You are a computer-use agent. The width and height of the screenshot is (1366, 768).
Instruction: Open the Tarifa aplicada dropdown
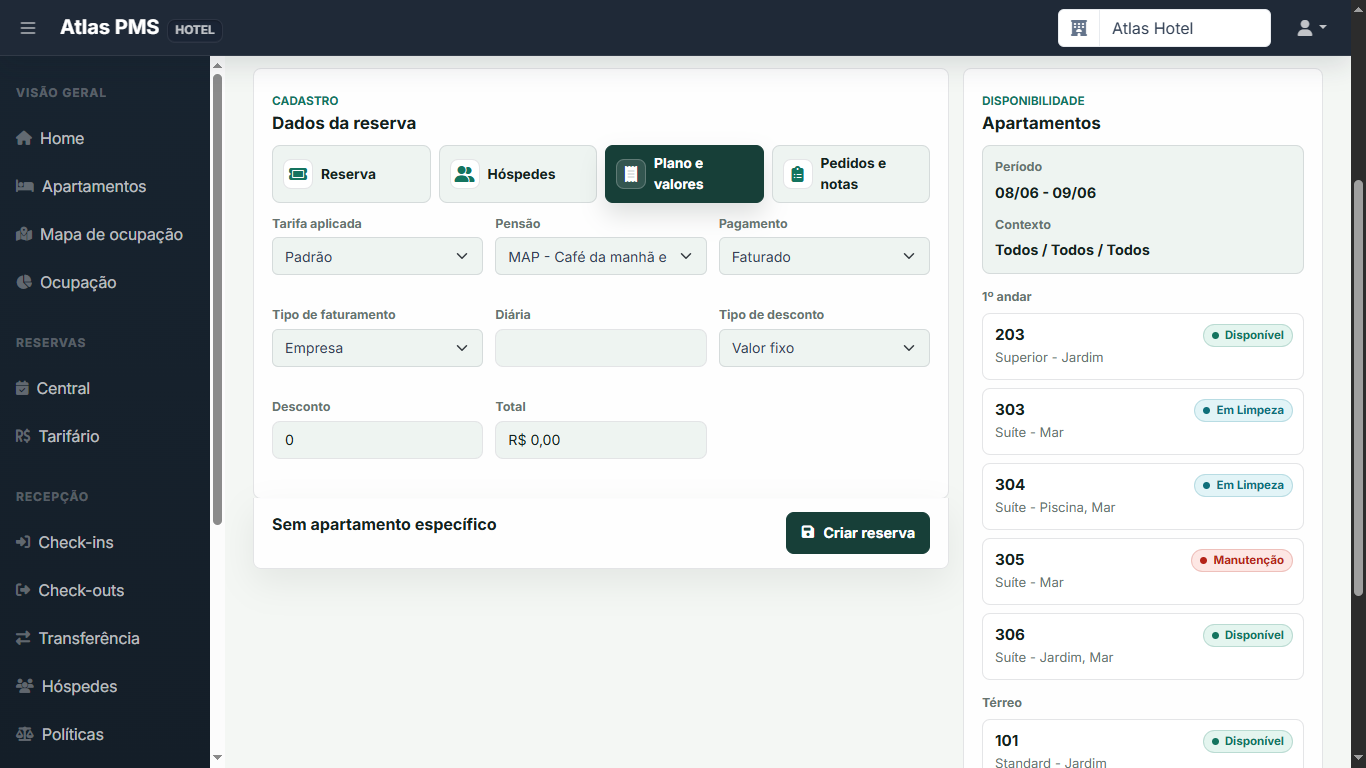click(377, 256)
